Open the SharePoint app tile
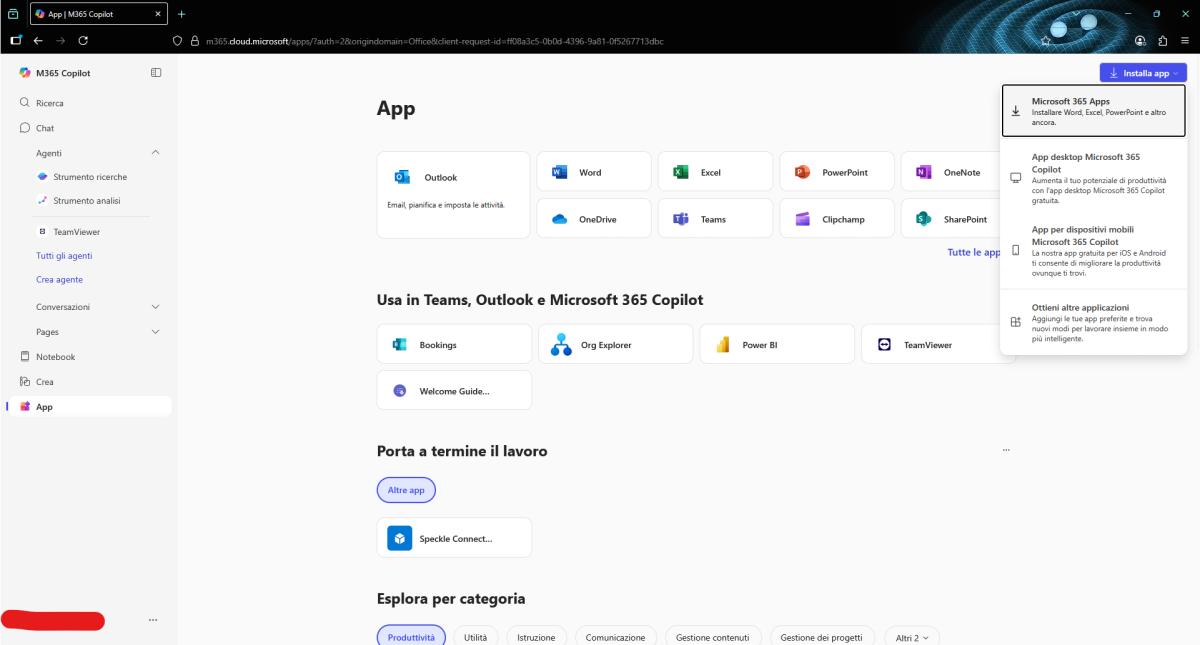This screenshot has height=645, width=1200. 953,219
